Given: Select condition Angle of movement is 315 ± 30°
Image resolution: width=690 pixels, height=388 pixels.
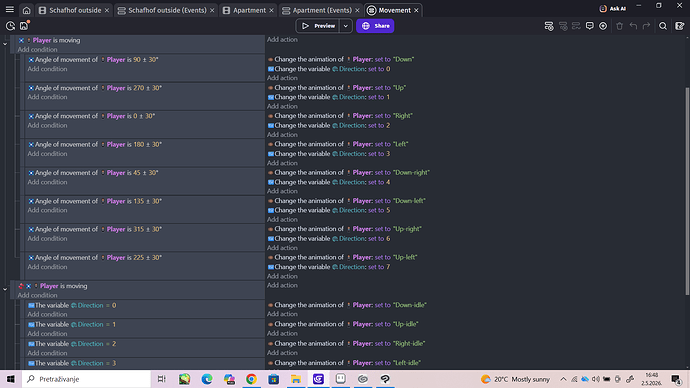Looking at the screenshot, I should (95, 229).
